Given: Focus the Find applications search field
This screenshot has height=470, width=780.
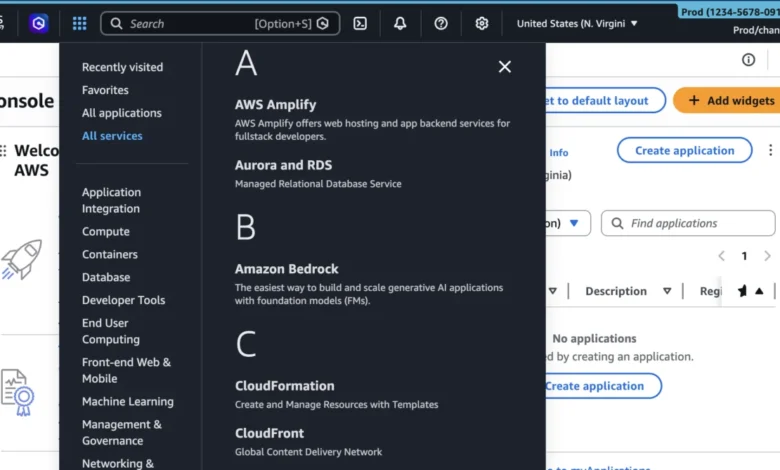Looking at the screenshot, I should pos(697,223).
